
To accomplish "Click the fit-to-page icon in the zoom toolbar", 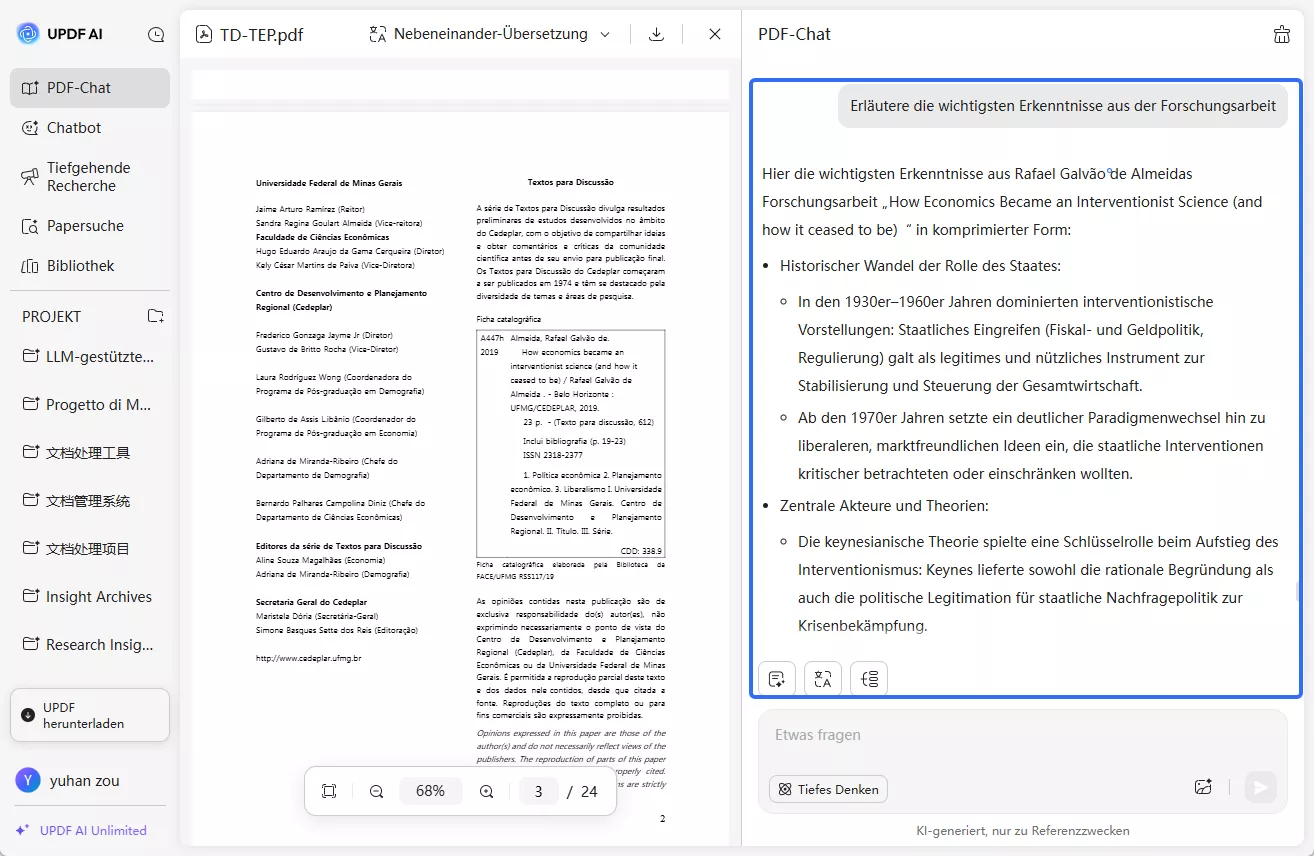I will coord(328,790).
